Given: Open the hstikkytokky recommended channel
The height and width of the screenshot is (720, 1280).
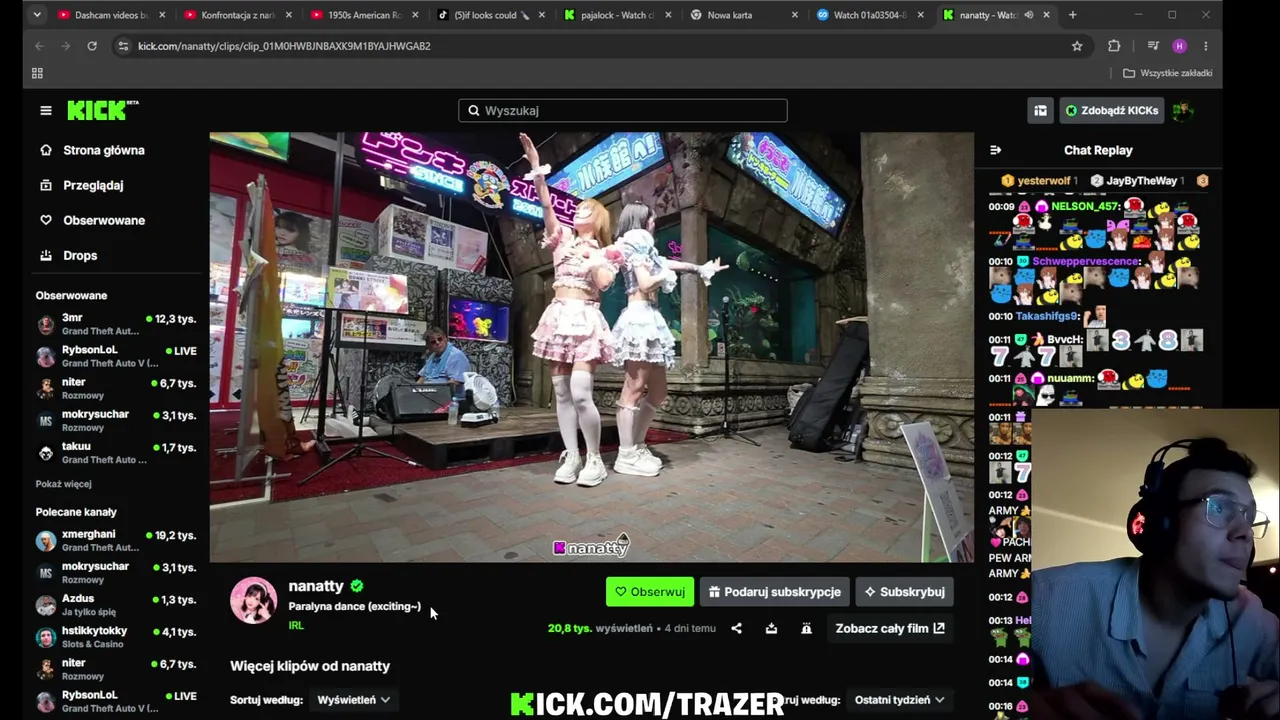Looking at the screenshot, I should [x=117, y=637].
